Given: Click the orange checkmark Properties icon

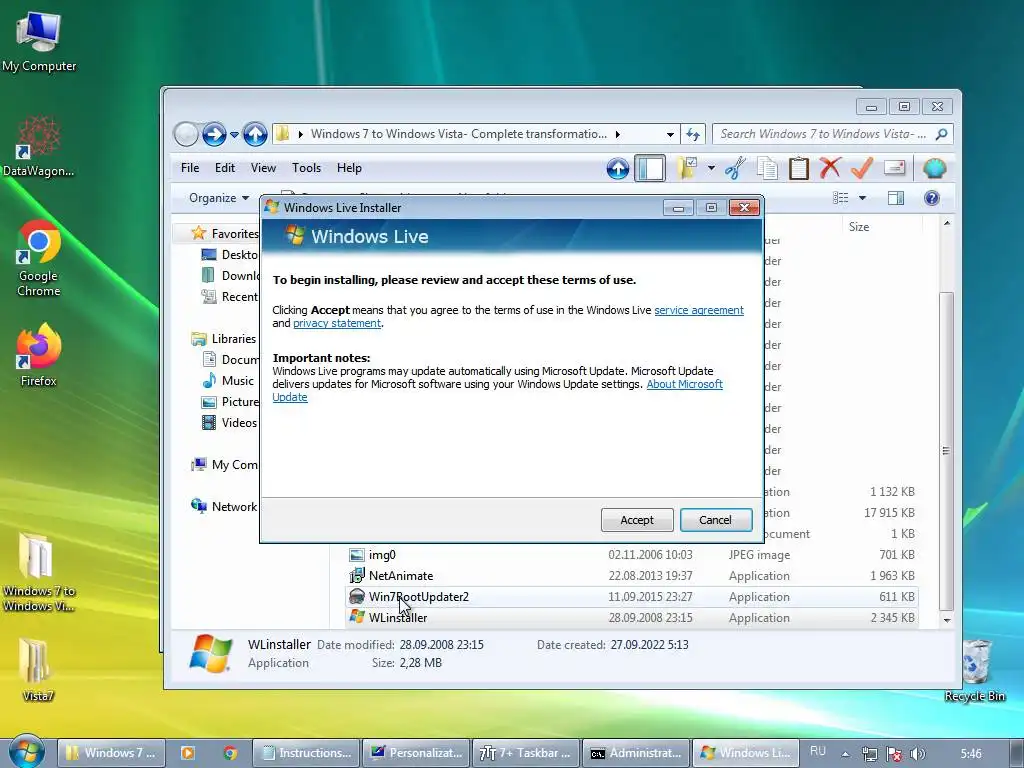Looking at the screenshot, I should point(862,168).
